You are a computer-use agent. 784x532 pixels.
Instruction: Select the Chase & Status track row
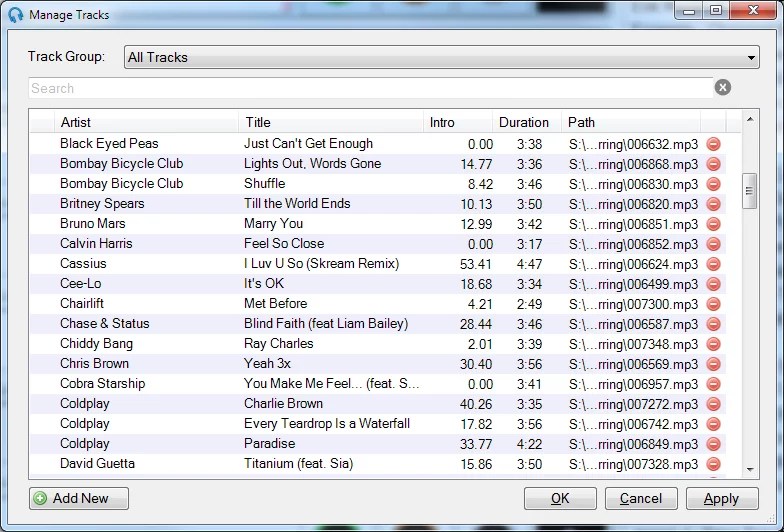pos(300,324)
